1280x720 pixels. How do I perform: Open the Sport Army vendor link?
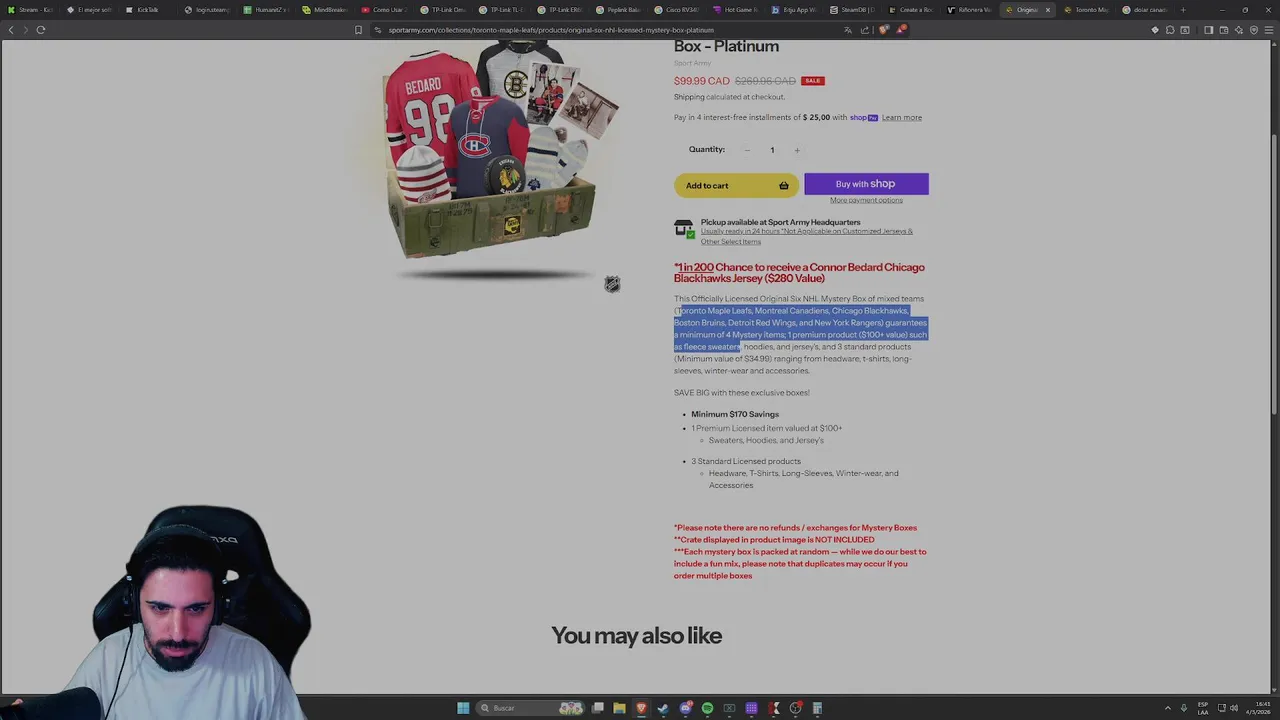[x=692, y=63]
